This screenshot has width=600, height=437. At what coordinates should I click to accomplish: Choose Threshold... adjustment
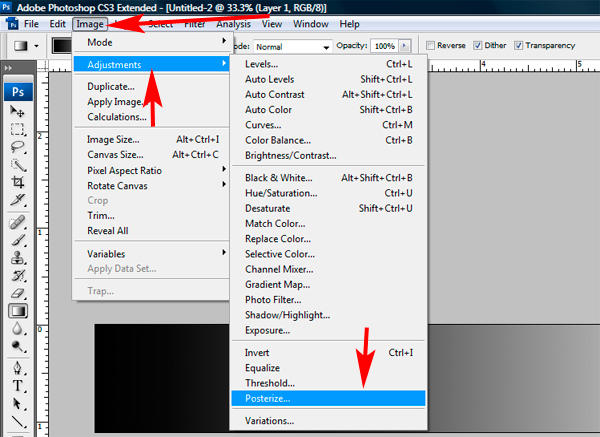(x=328, y=383)
